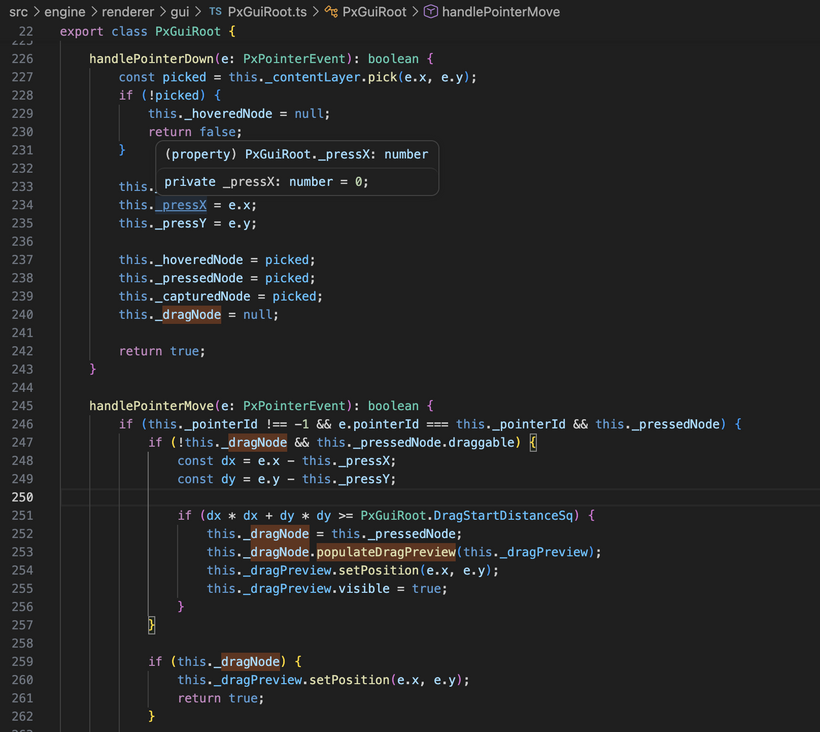Click the handlePointerMove breadcrumb symbol
This screenshot has width=820, height=732.
coord(500,12)
